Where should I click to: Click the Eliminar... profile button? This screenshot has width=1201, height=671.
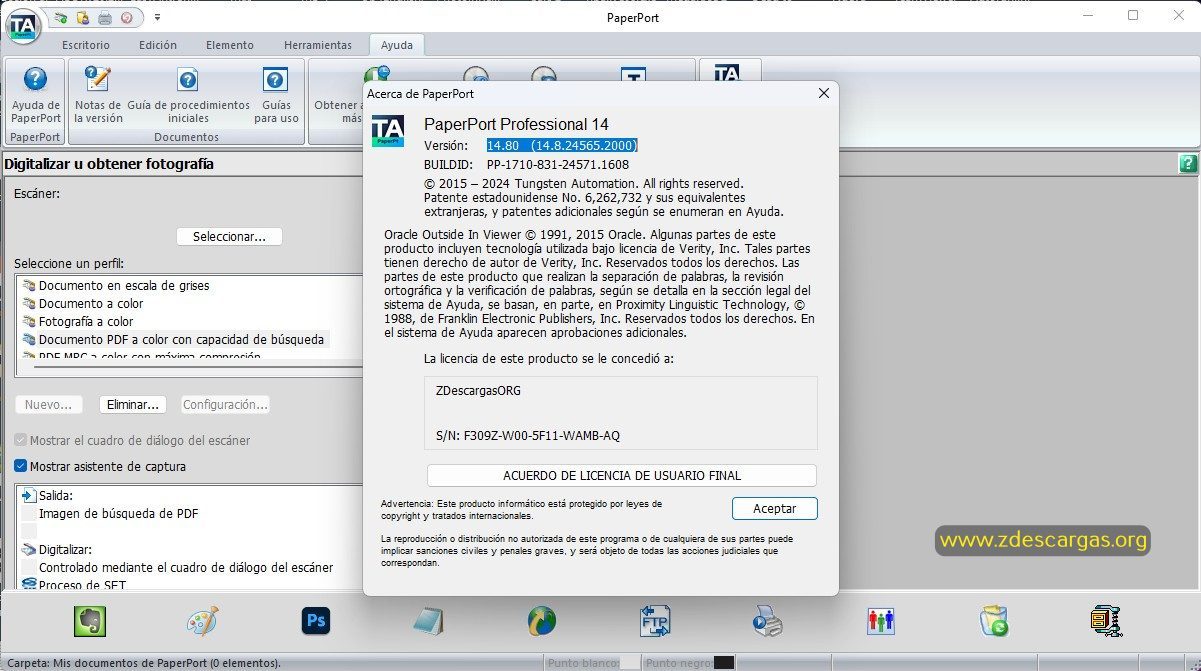click(x=135, y=405)
